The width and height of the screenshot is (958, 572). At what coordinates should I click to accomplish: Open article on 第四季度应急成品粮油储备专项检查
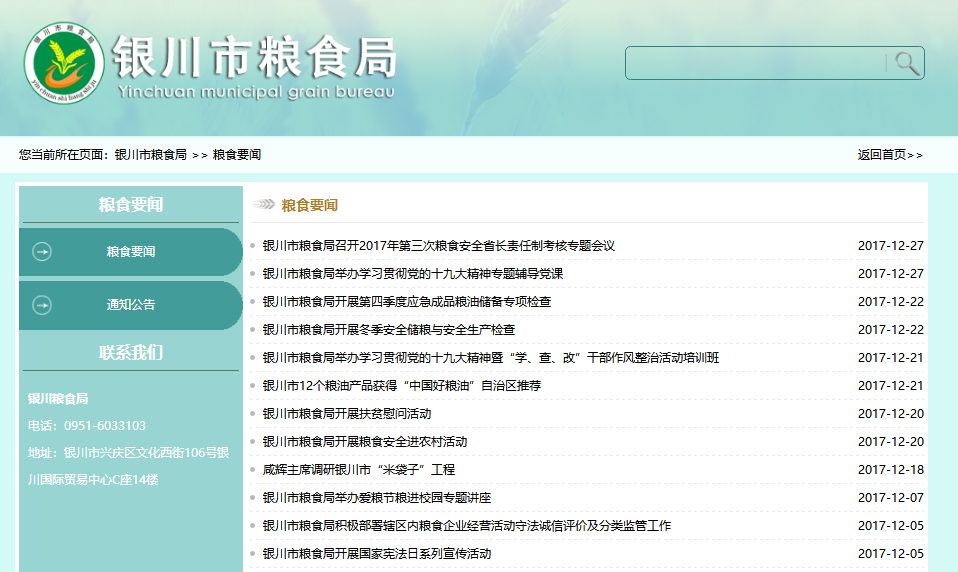click(x=406, y=302)
